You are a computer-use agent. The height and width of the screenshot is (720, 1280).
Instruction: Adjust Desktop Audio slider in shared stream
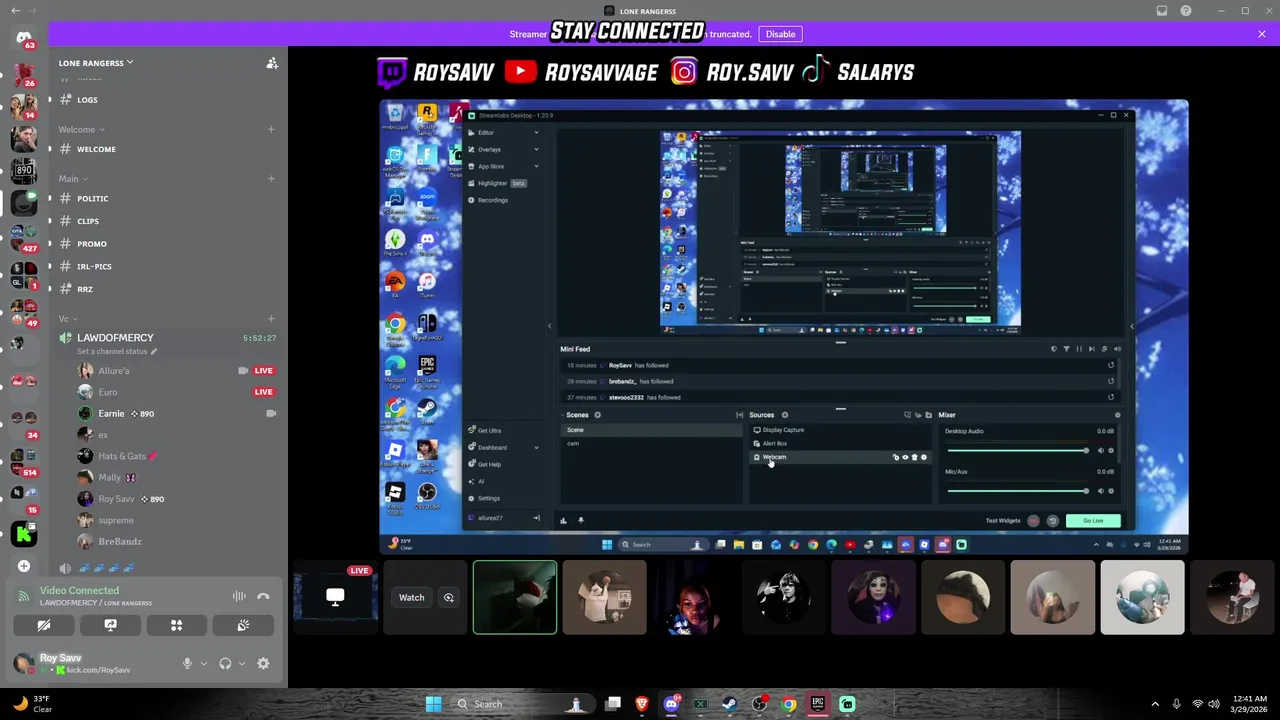click(x=1017, y=451)
